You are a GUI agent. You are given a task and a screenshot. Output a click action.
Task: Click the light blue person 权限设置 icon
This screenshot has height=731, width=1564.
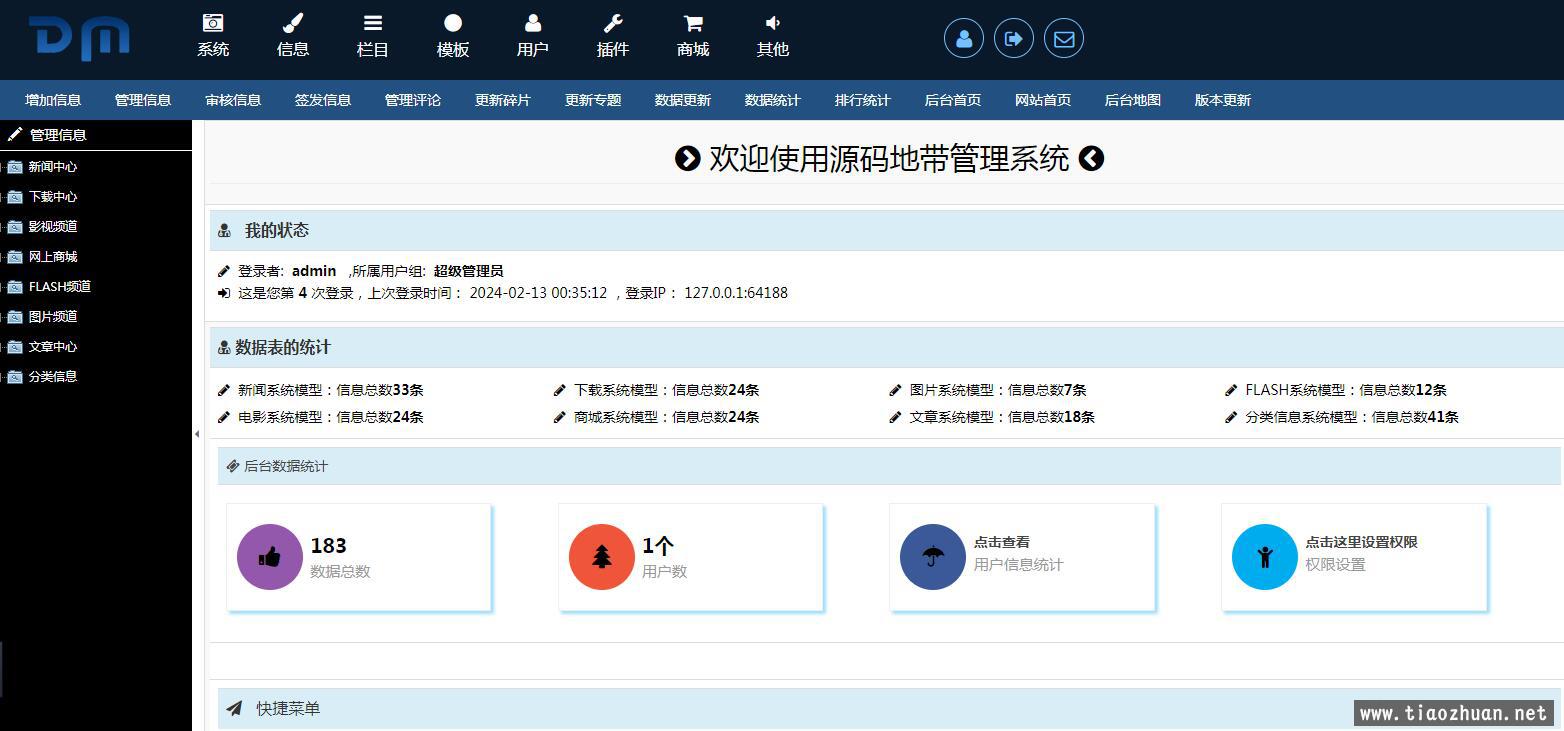pos(1265,557)
